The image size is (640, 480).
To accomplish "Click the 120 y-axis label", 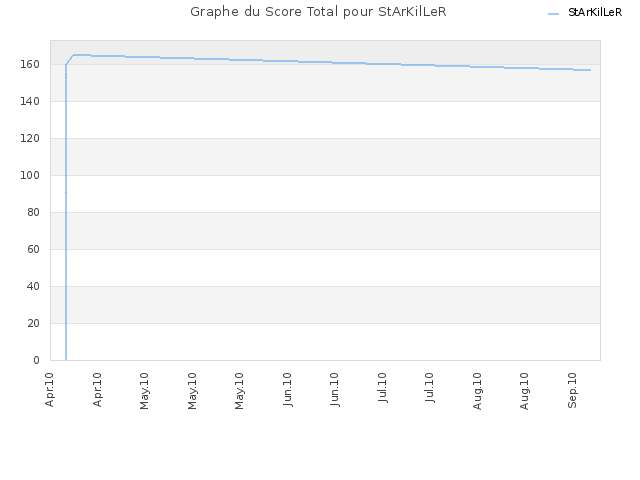I will 30,138.
